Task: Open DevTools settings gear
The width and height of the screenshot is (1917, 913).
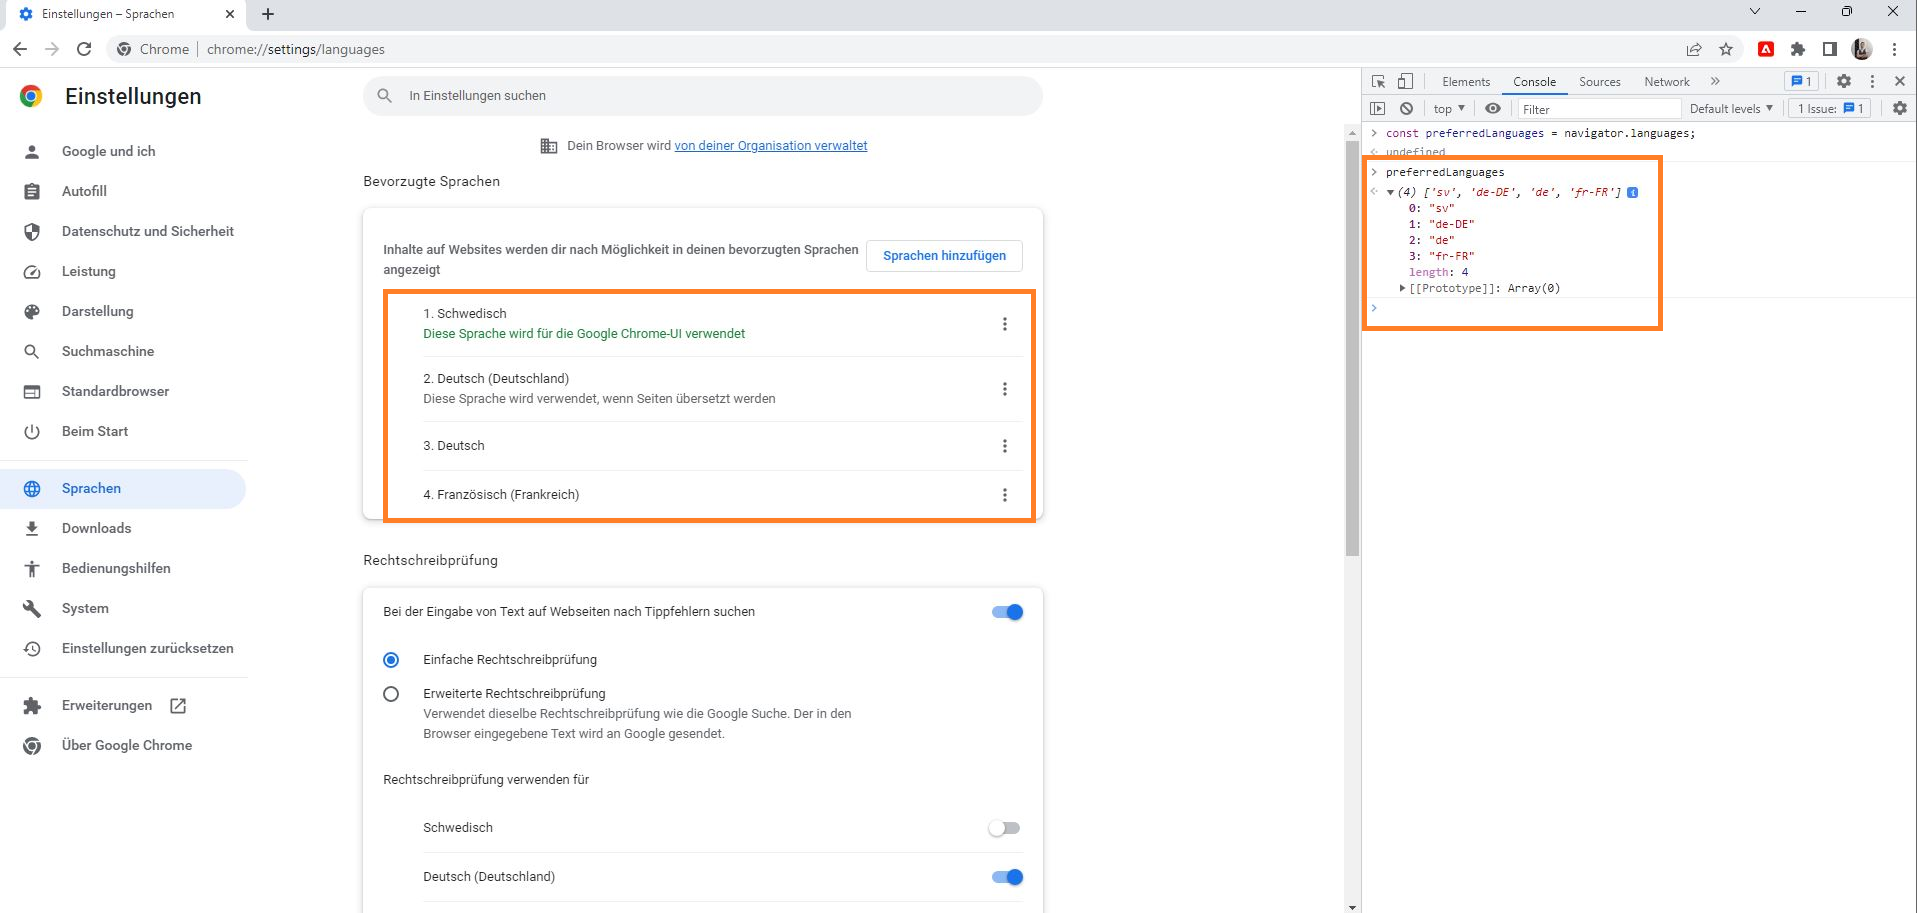Action: (x=1844, y=81)
